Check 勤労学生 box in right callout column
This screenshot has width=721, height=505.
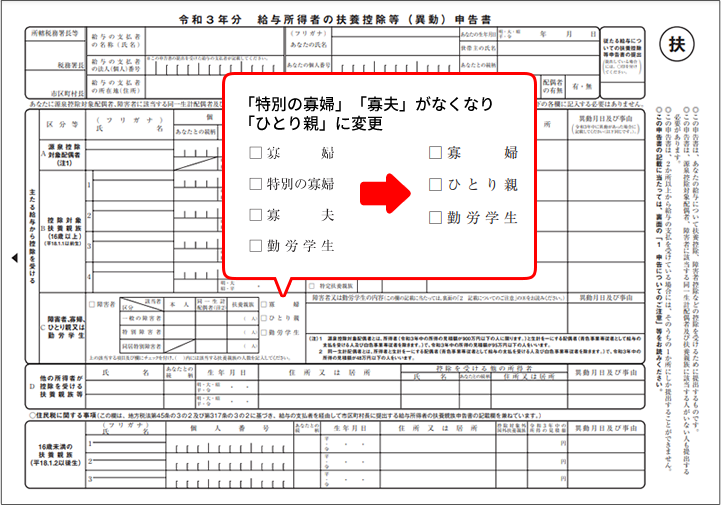[435, 217]
